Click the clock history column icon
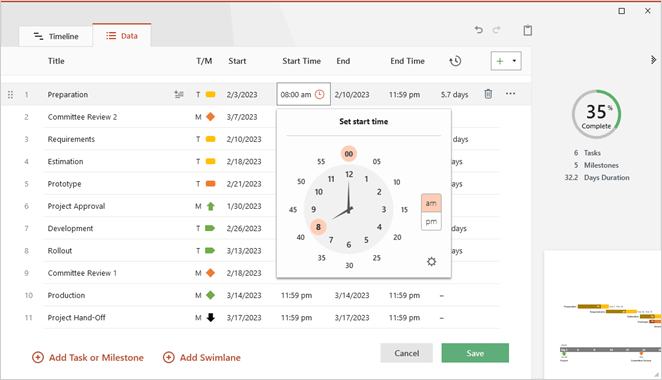Viewport: 662px width, 380px height. pos(455,61)
